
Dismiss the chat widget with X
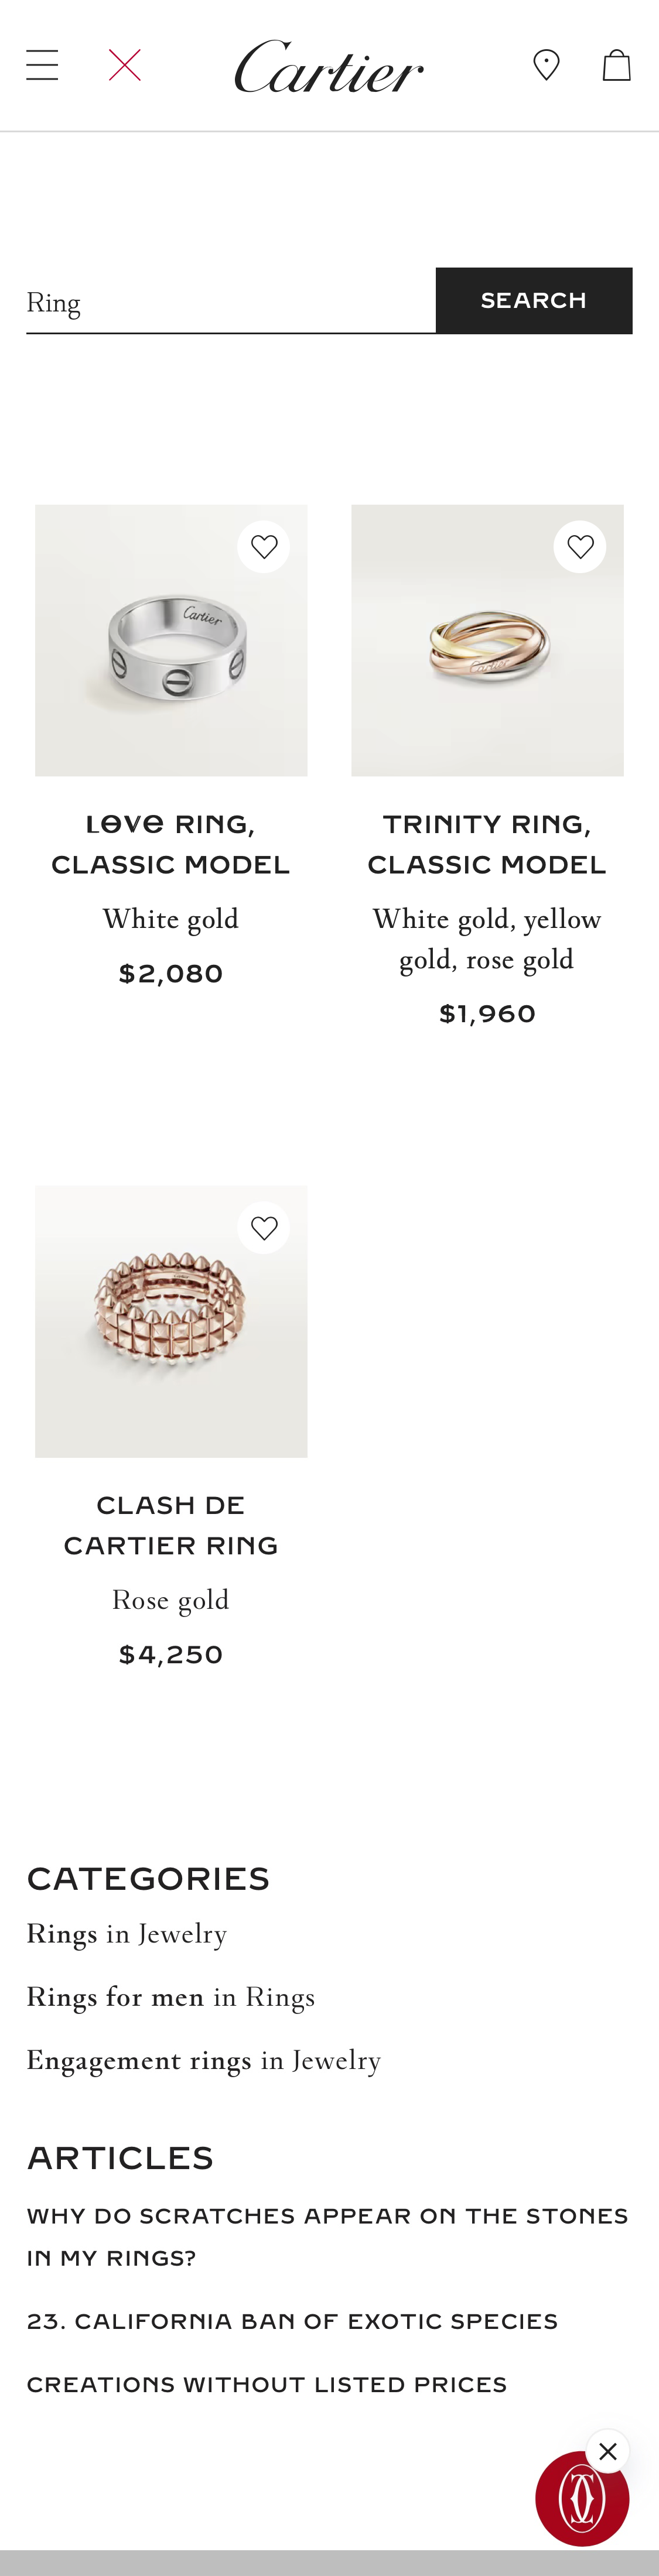tap(607, 2451)
